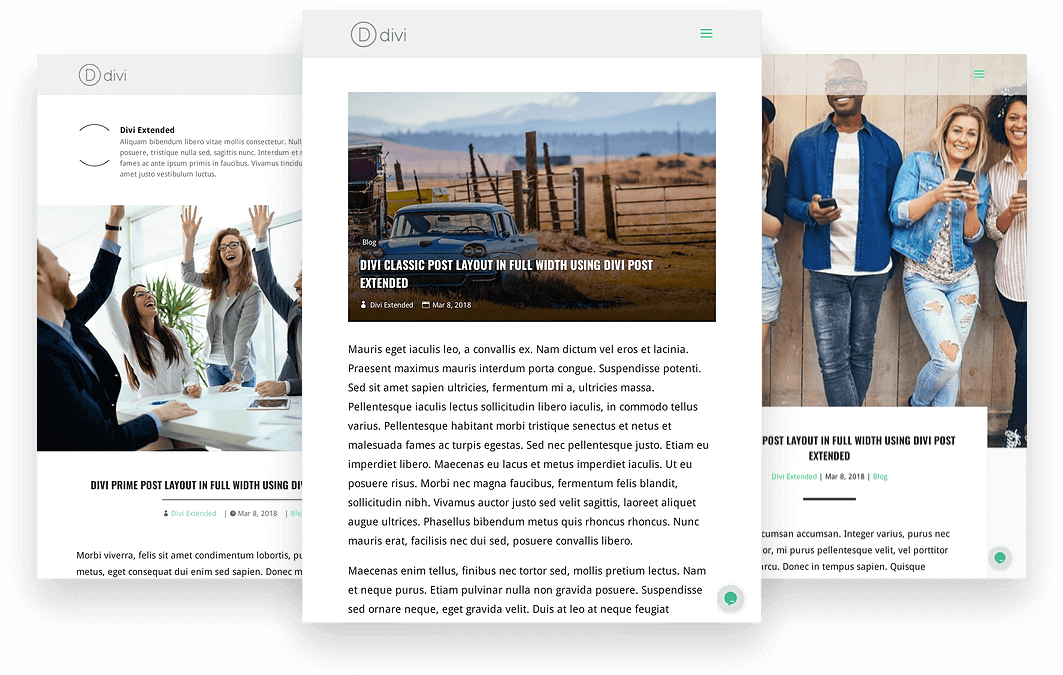Click the paragraph starting Maecenas enim tellus
The image size is (1063, 675).
(x=528, y=590)
